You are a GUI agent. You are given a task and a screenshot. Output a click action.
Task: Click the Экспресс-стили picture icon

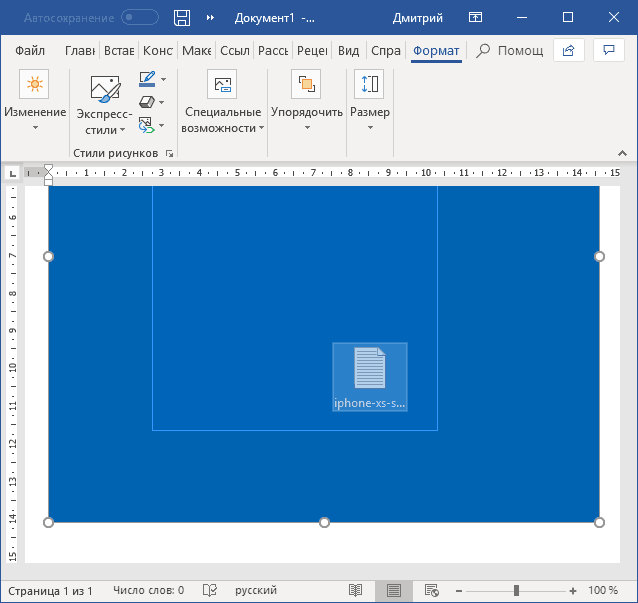click(105, 89)
